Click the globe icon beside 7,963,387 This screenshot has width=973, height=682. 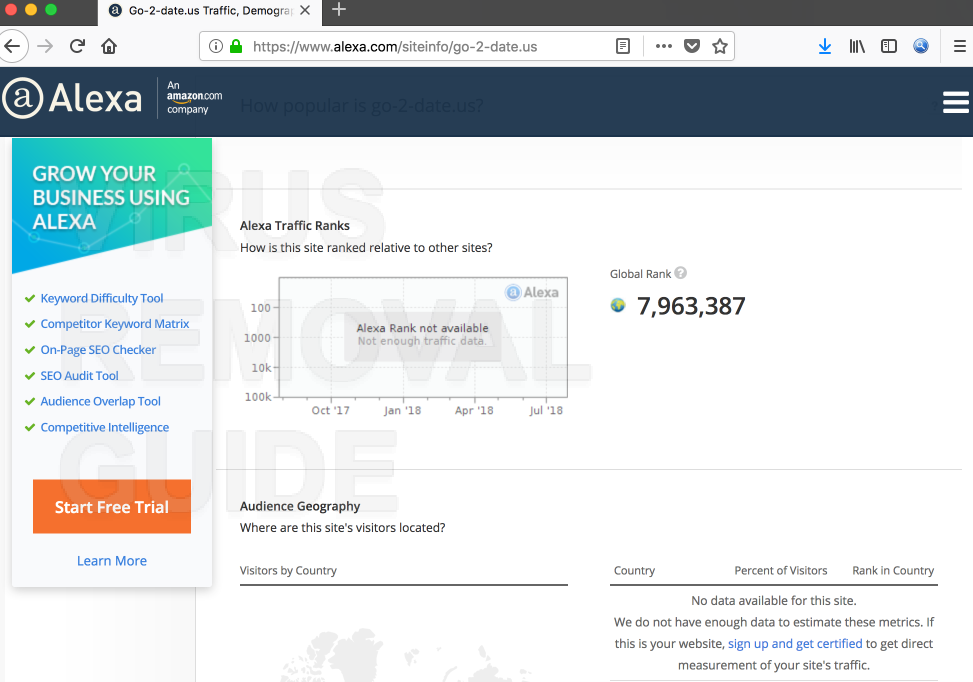point(618,305)
